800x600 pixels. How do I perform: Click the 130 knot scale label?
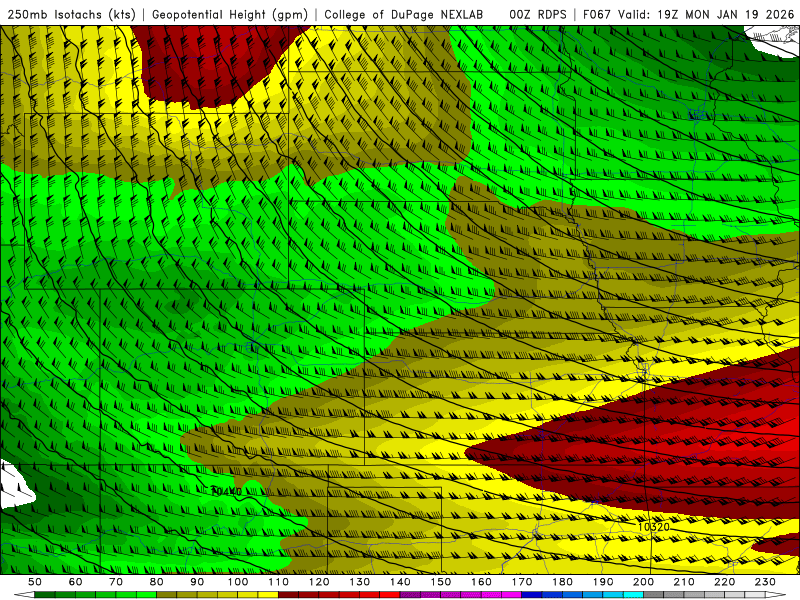(x=360, y=582)
